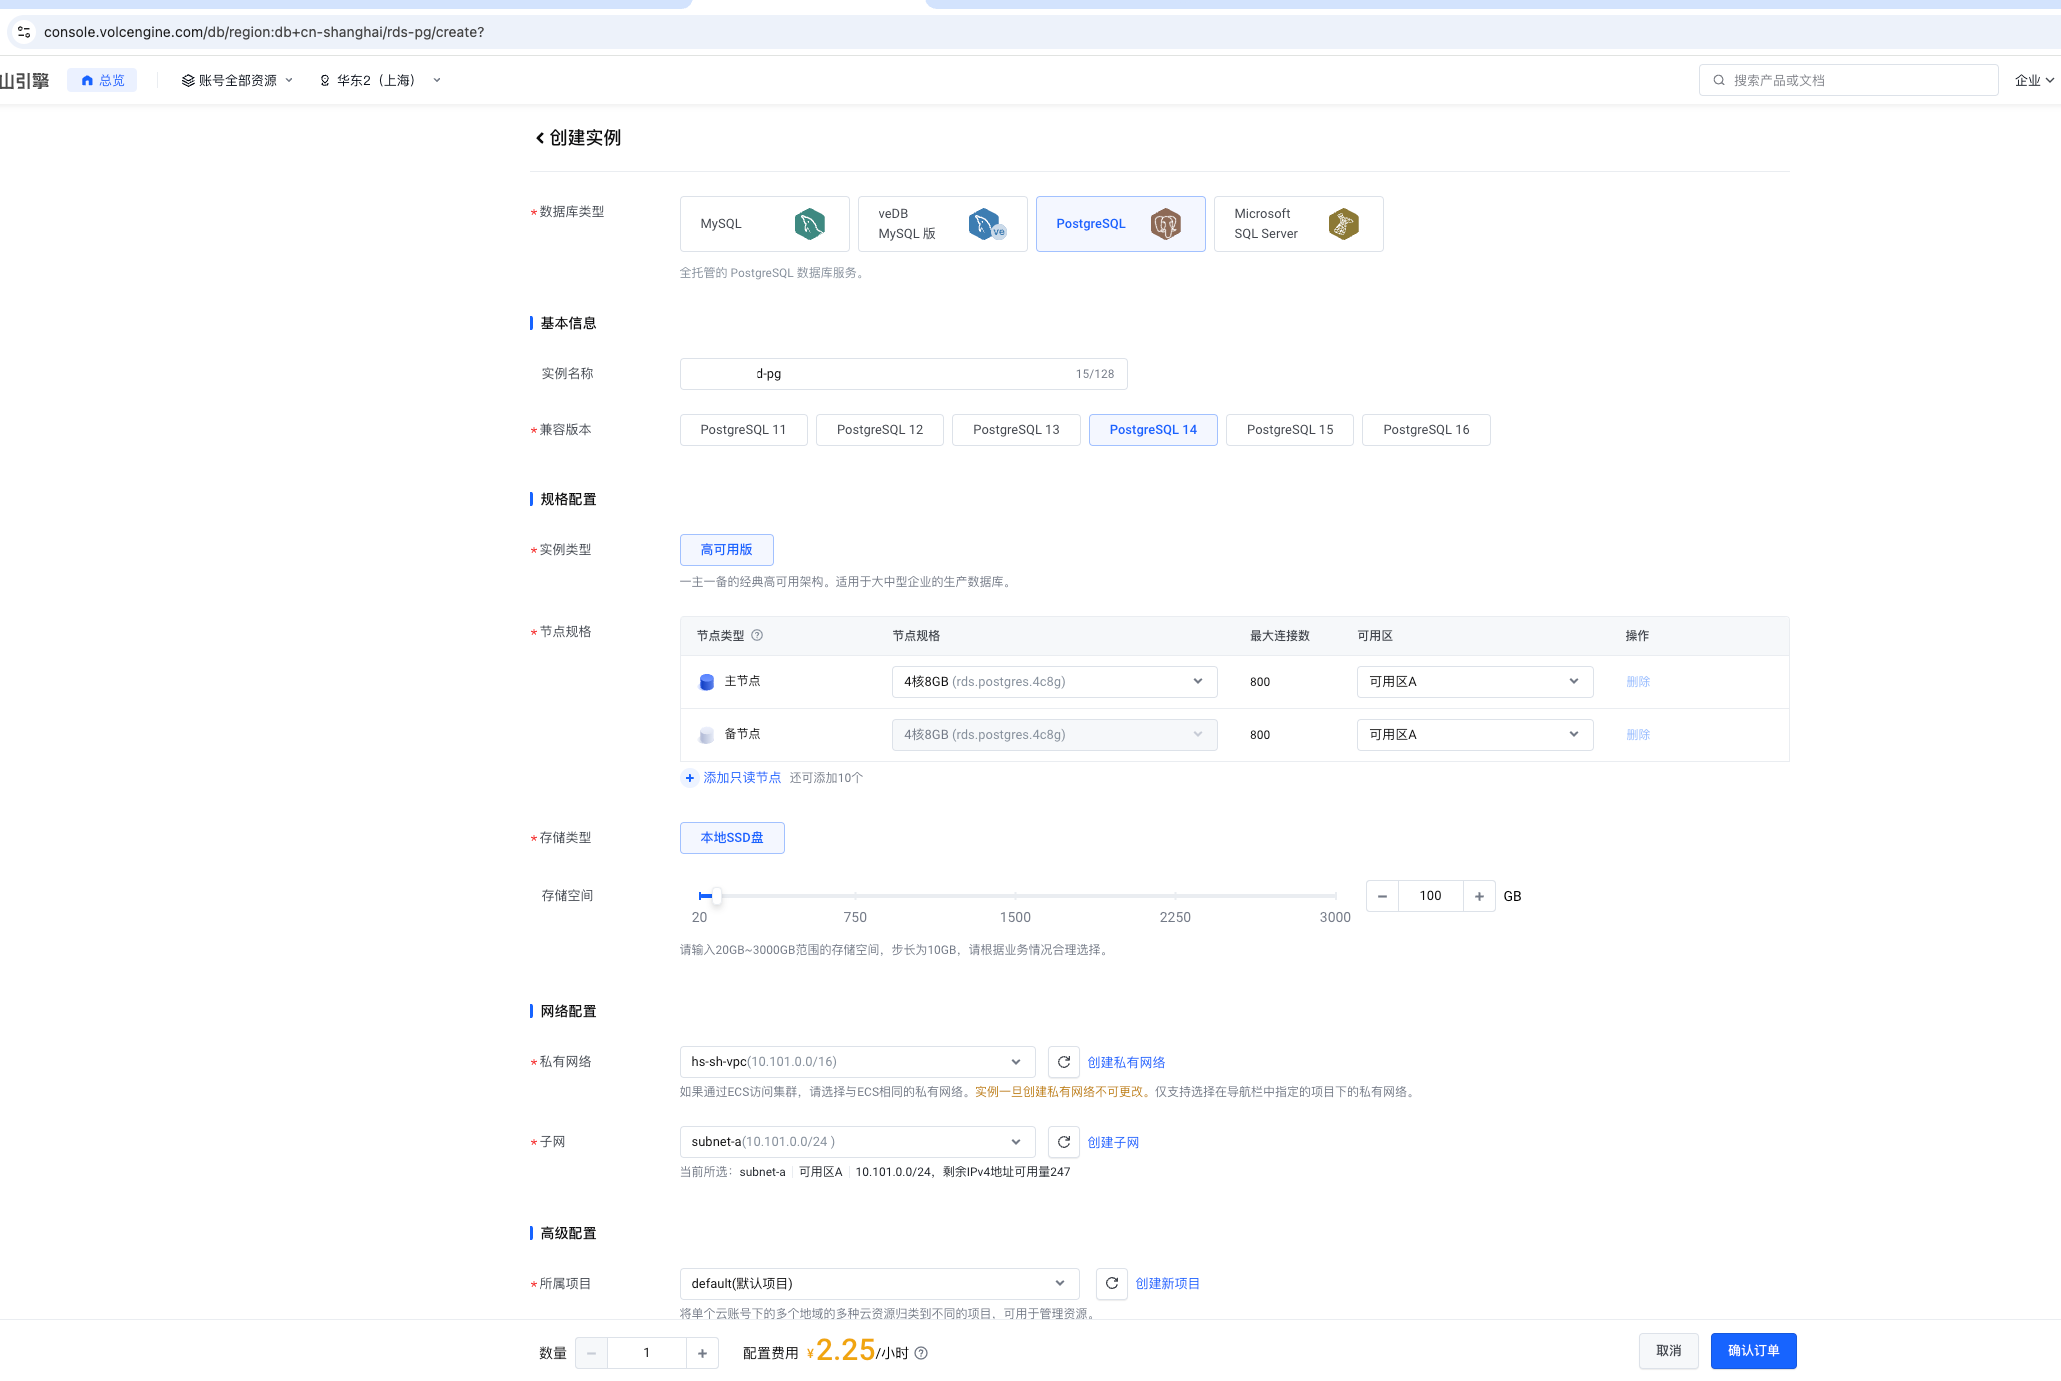
Task: Open primary node spec dropdown 4核8GB
Action: [1054, 682]
